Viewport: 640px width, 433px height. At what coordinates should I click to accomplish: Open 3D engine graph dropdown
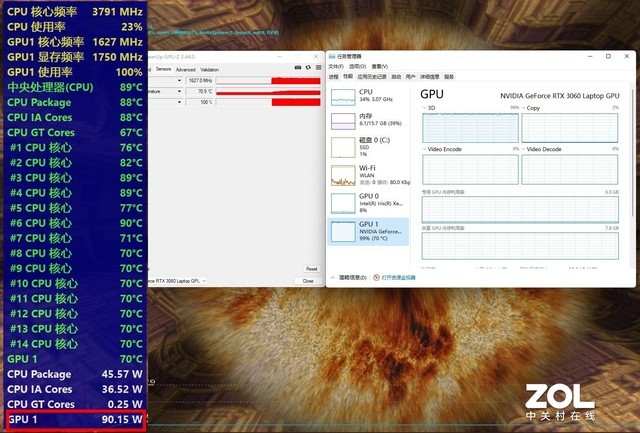pyautogui.click(x=424, y=108)
